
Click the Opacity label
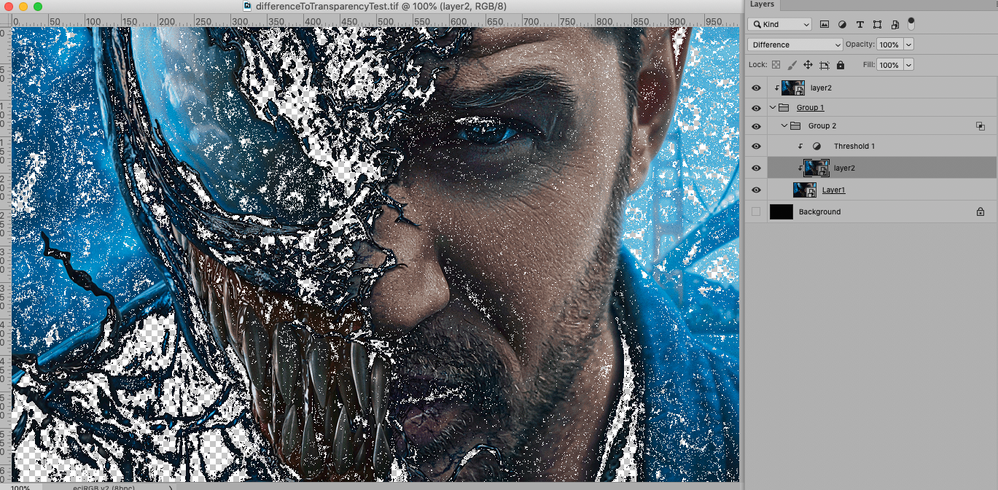[860, 45]
